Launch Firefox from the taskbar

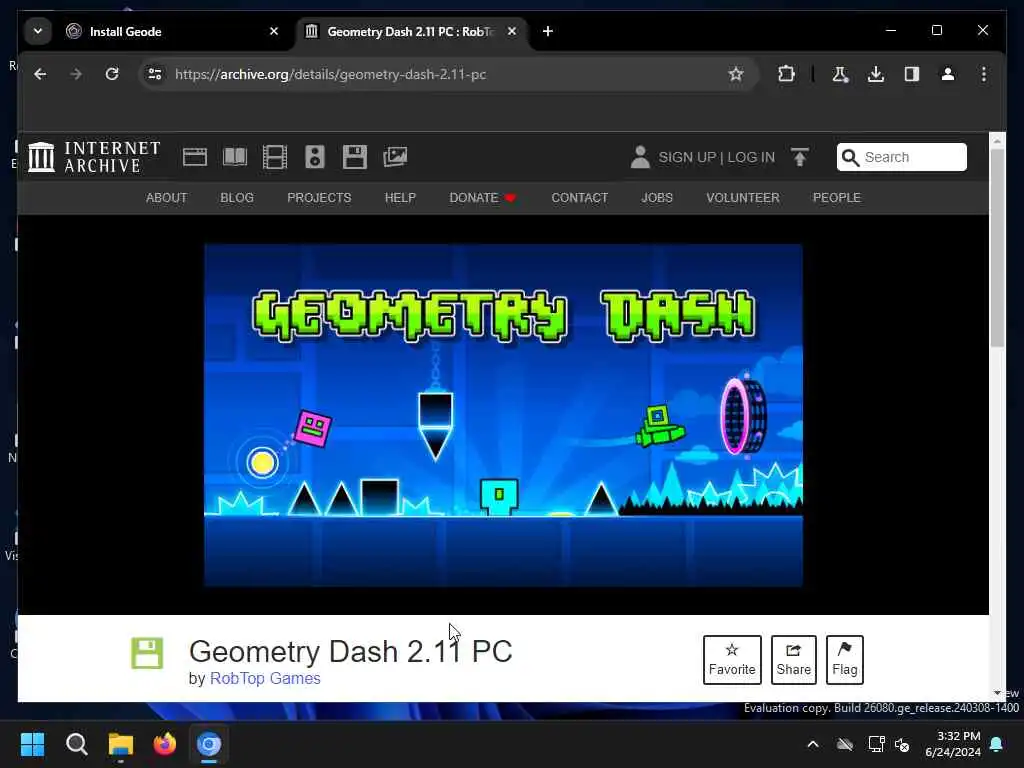165,744
